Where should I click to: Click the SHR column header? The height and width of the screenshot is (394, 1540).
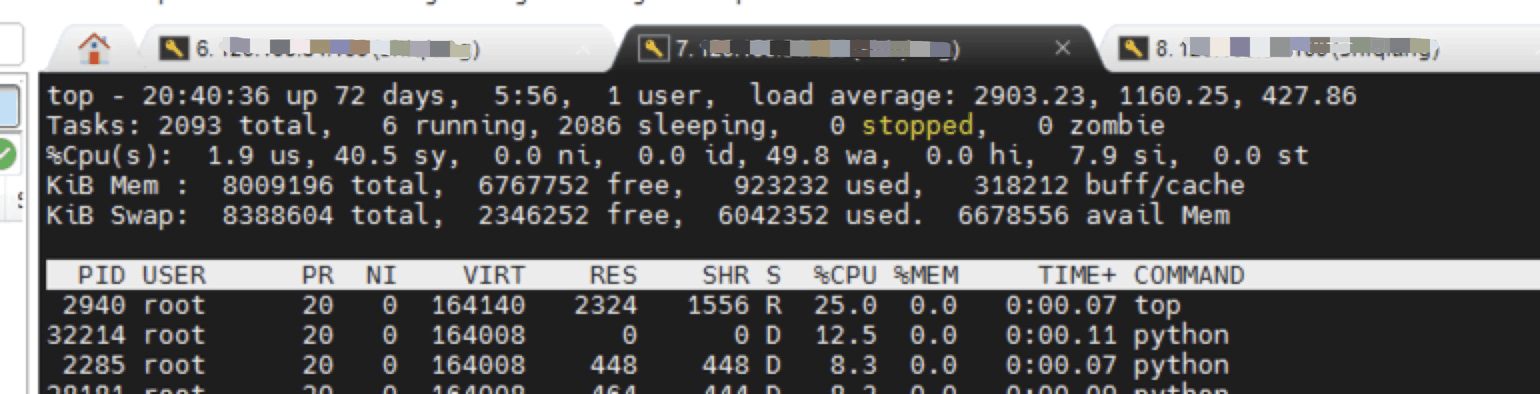[x=725, y=275]
